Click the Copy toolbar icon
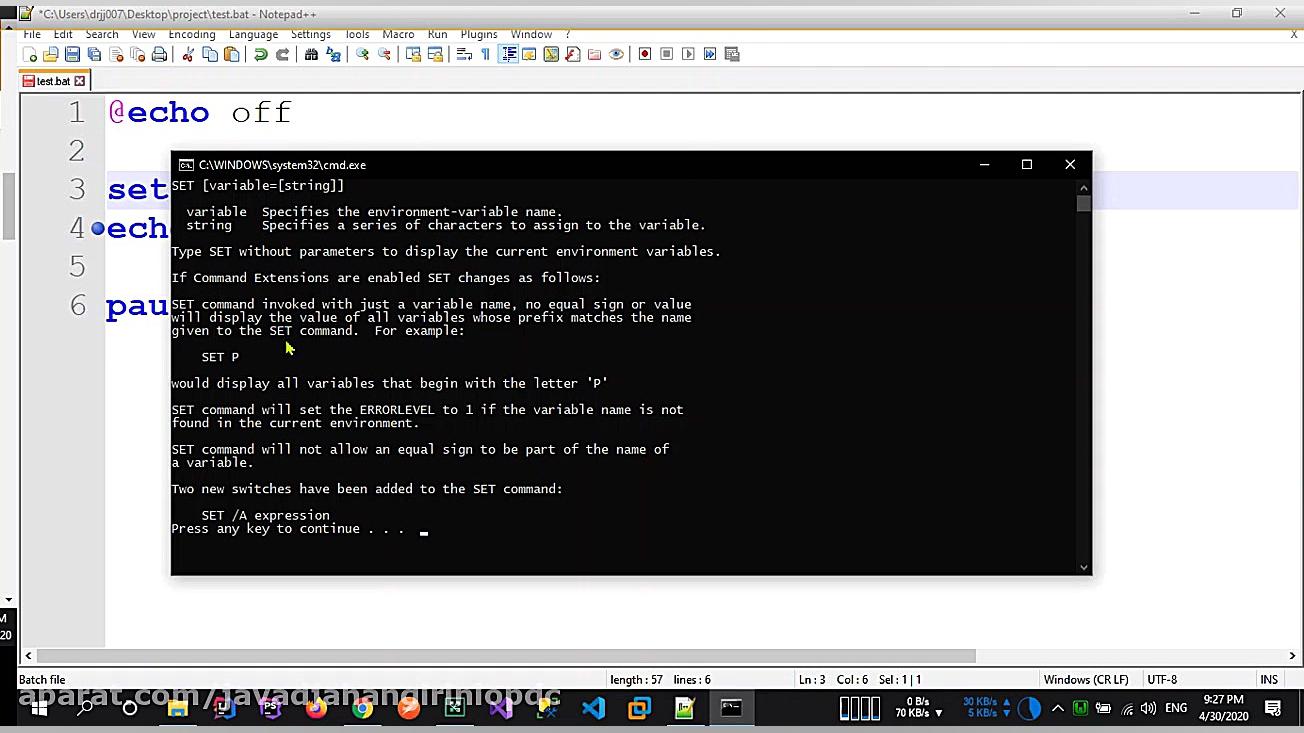This screenshot has height=733, width=1304. click(210, 54)
